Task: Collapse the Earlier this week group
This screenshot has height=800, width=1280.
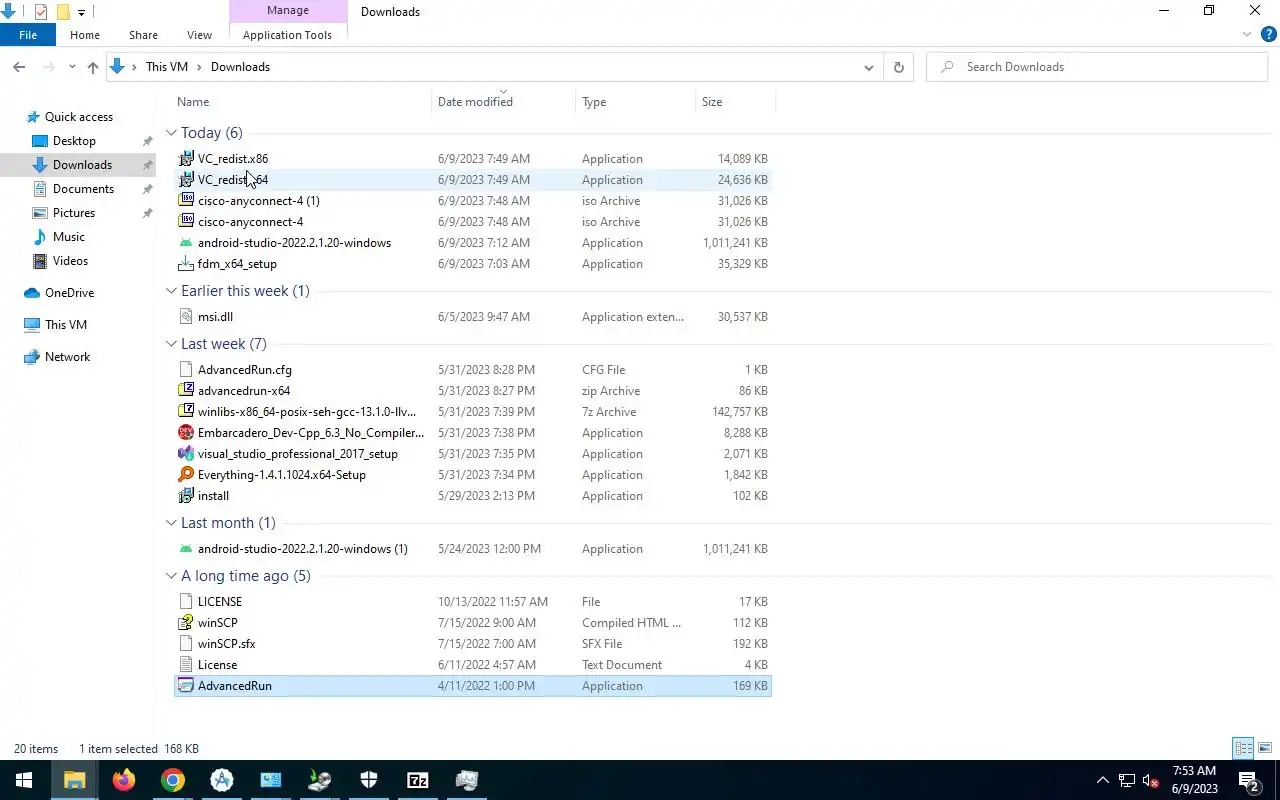Action: pyautogui.click(x=171, y=291)
